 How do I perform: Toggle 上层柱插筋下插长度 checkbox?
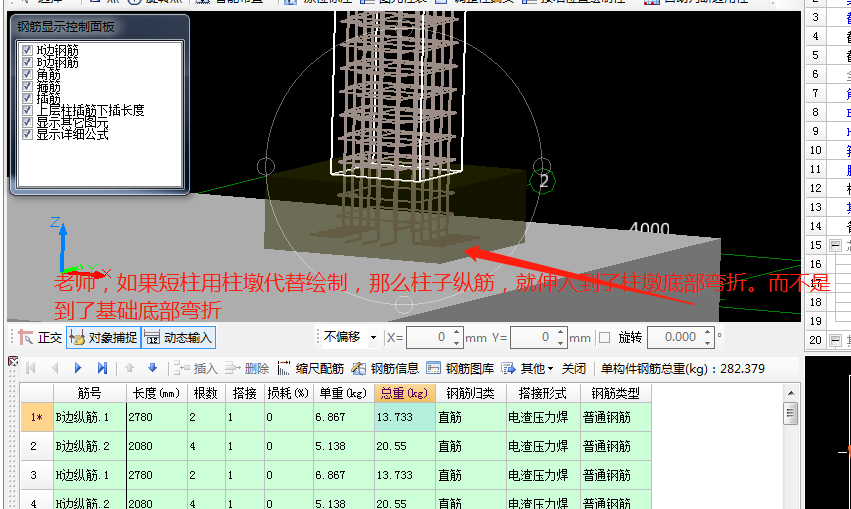coord(27,110)
